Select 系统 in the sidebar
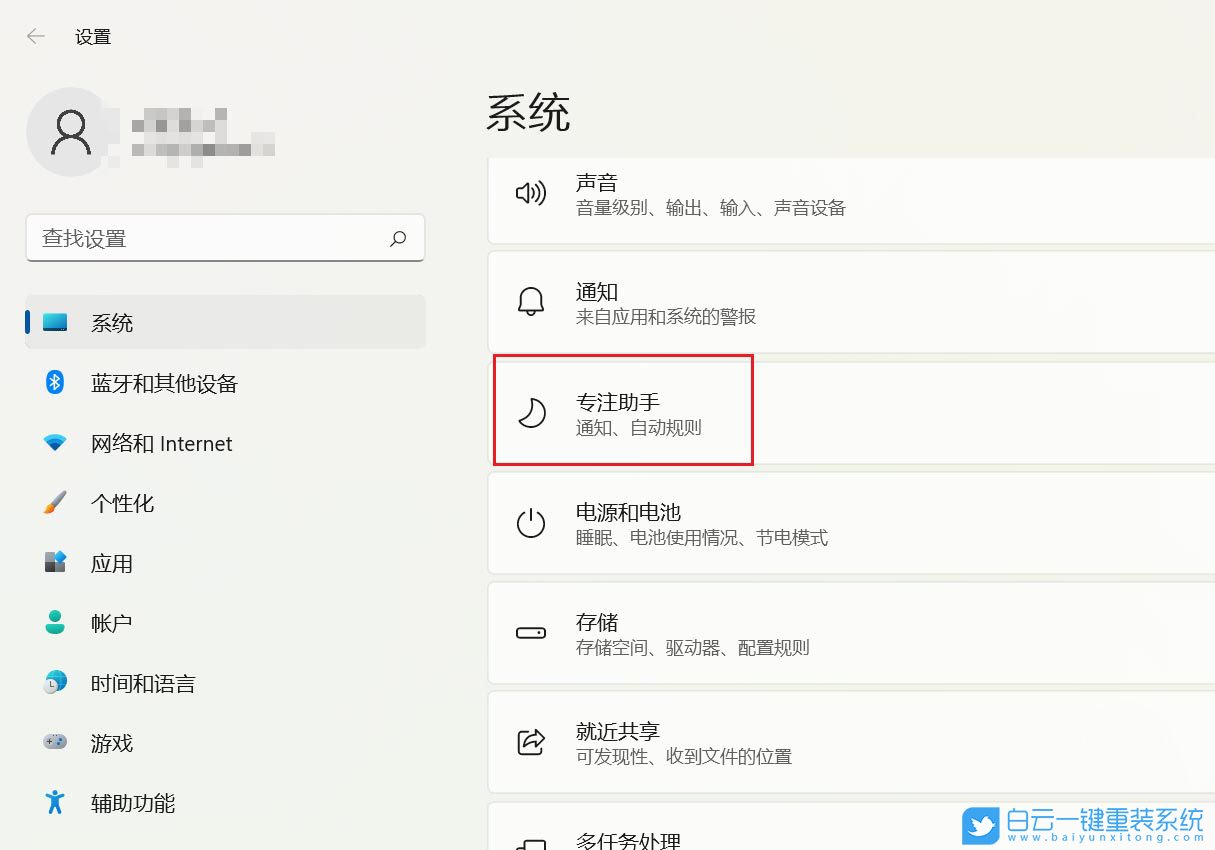The image size is (1215, 850). point(113,322)
